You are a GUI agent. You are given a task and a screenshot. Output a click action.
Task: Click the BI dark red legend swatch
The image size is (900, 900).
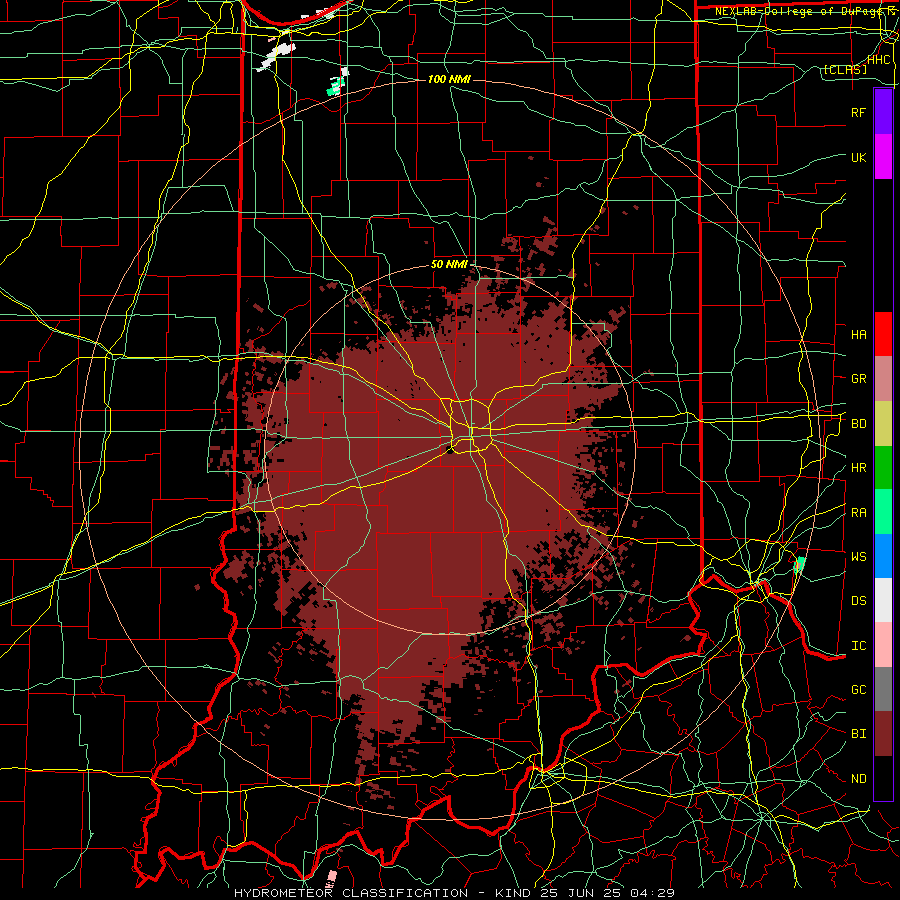pyautogui.click(x=883, y=734)
